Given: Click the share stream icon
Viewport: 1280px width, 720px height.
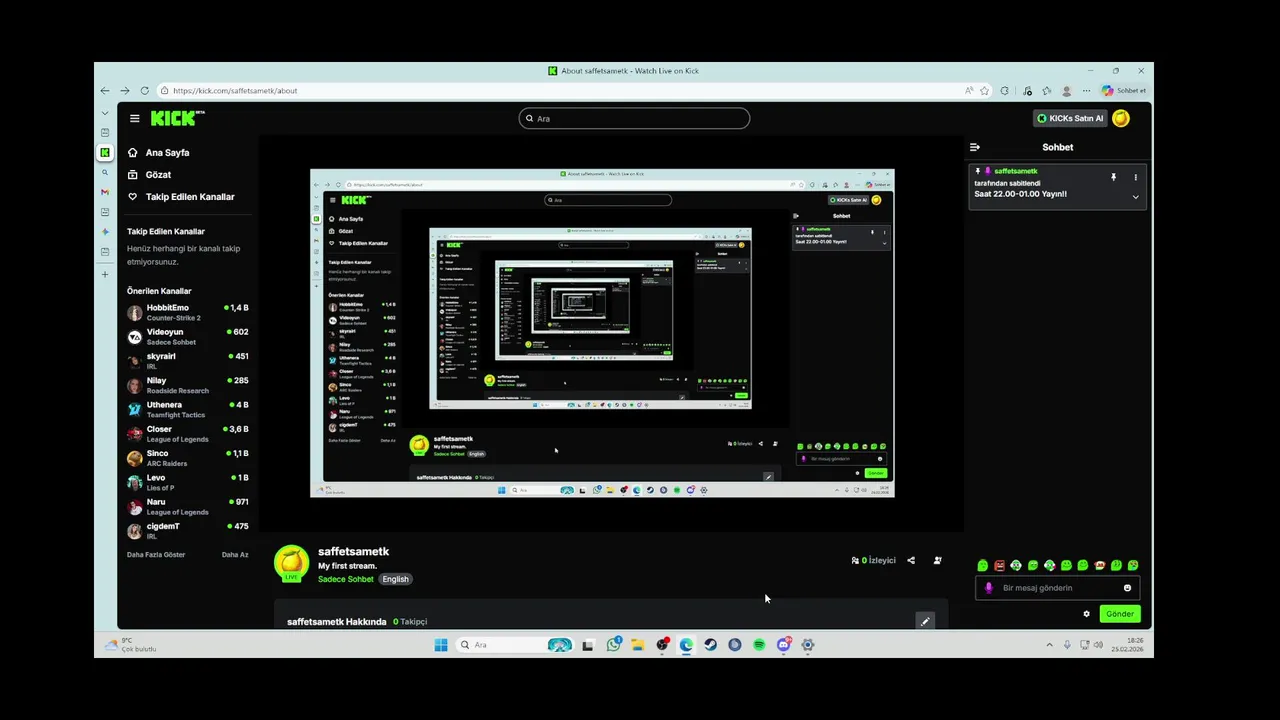Looking at the screenshot, I should (x=911, y=561).
